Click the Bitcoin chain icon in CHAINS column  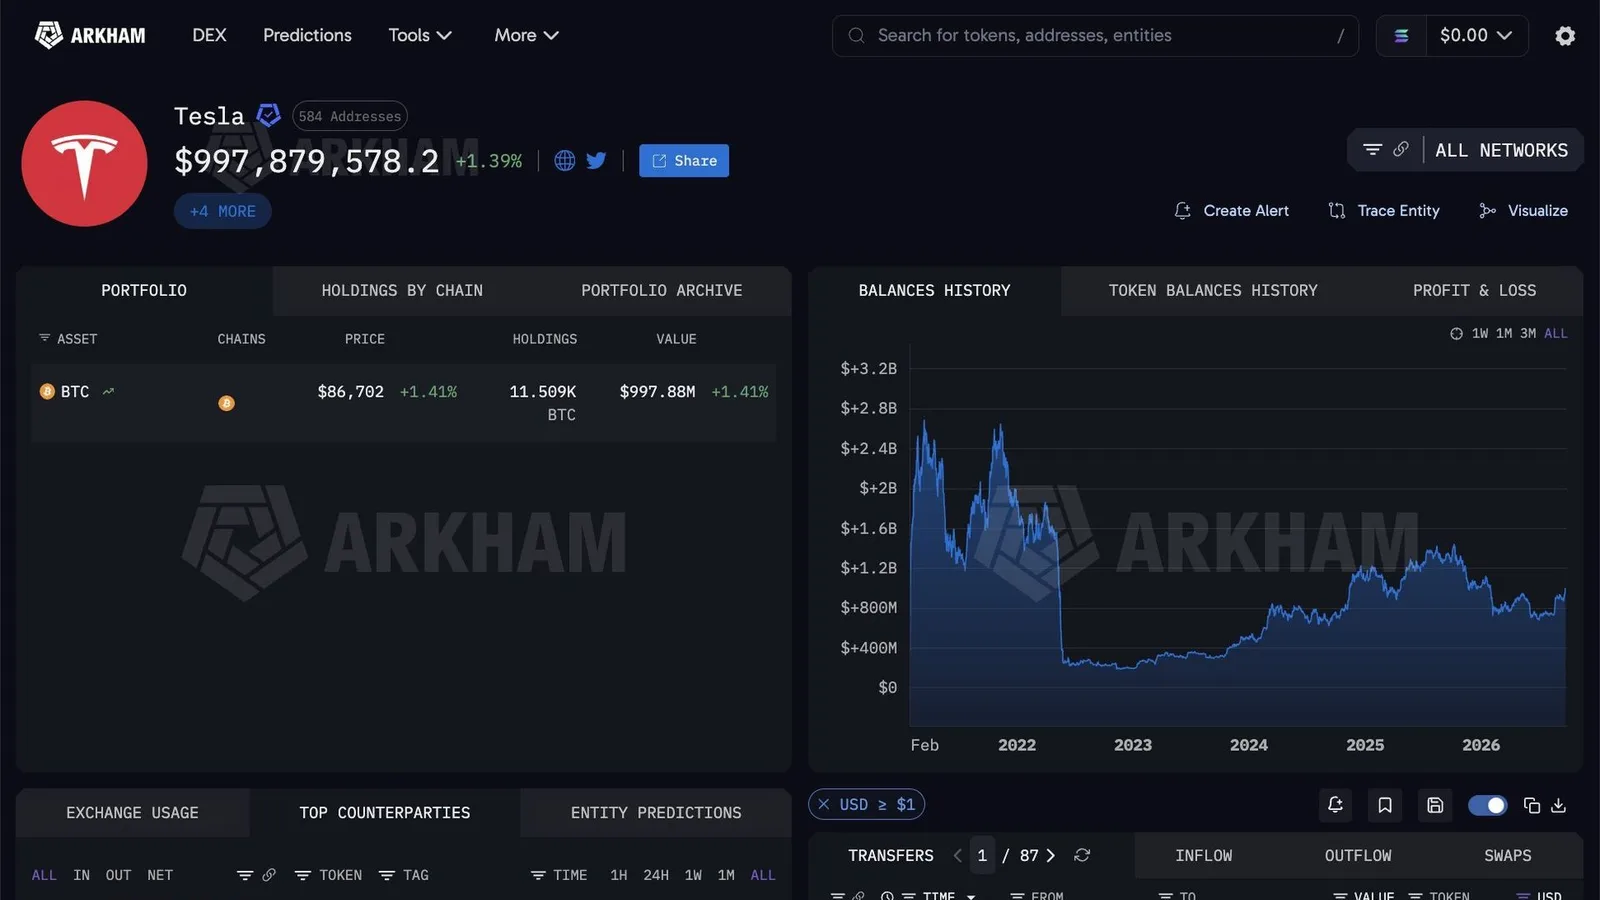coord(227,403)
